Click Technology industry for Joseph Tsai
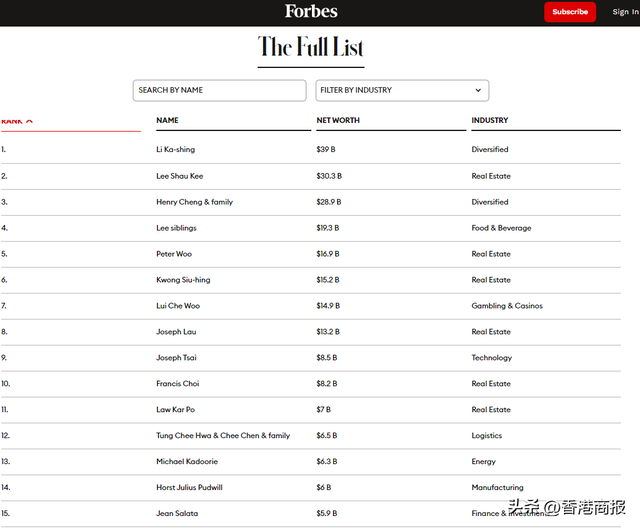This screenshot has width=640, height=529. (491, 358)
